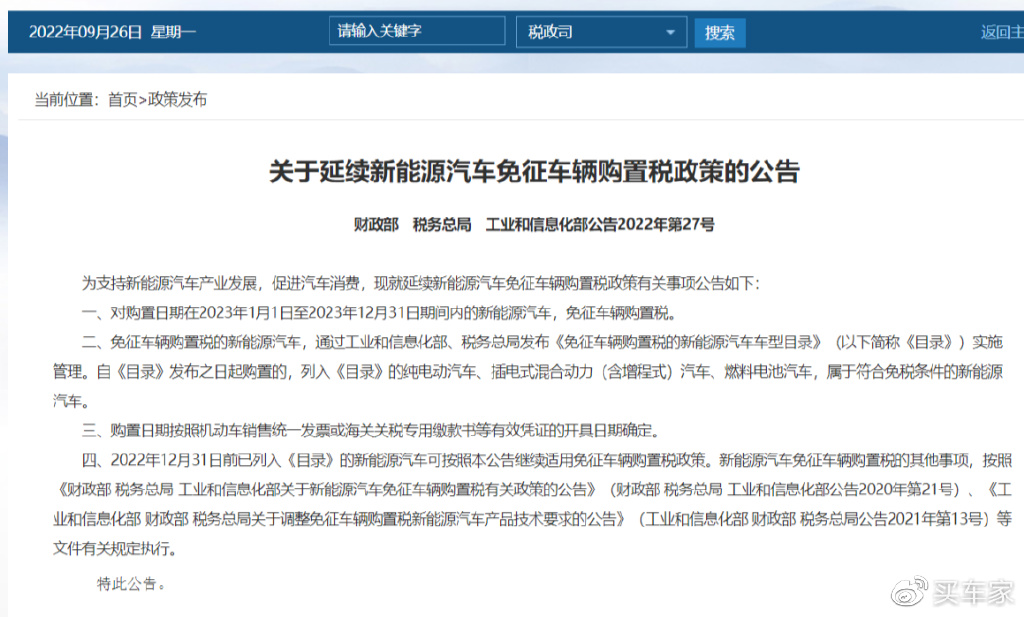Click the announcement title 关于延续新能源汽车免征车辆购置税政策的公告
The image size is (1024, 617).
pos(534,172)
